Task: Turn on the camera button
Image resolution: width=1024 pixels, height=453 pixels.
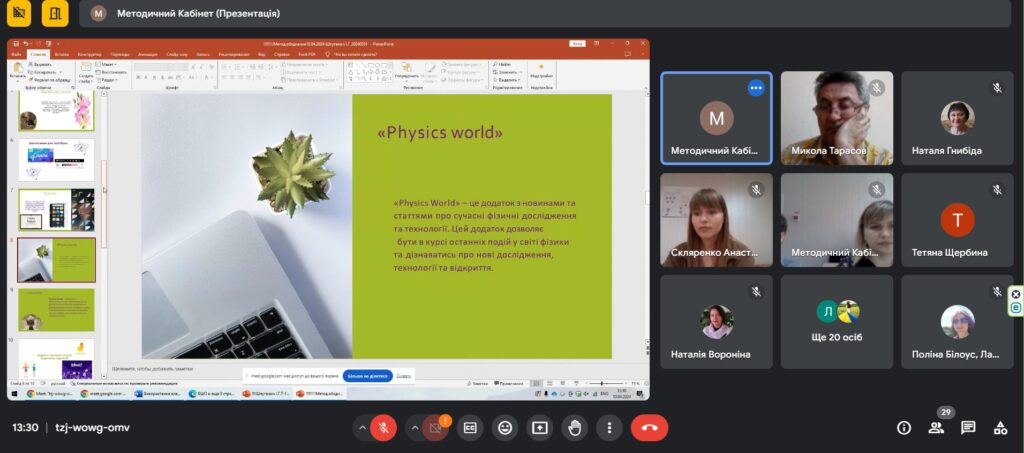Action: pos(434,428)
